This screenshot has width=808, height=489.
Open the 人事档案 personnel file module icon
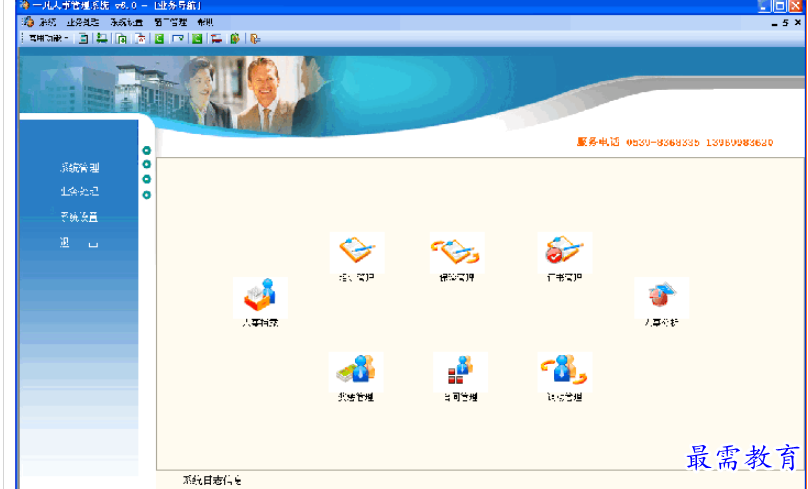pos(260,297)
